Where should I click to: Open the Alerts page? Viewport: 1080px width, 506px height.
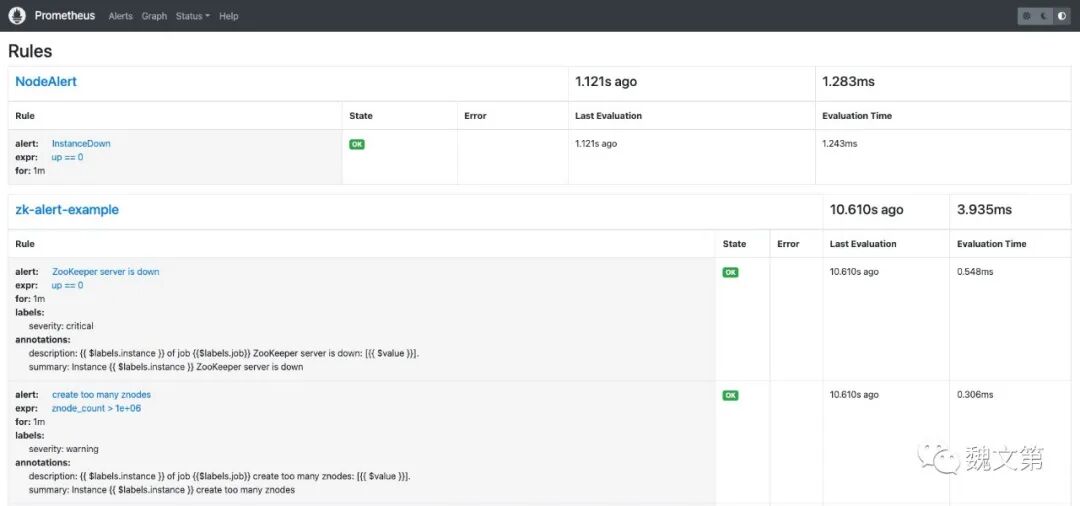click(121, 16)
